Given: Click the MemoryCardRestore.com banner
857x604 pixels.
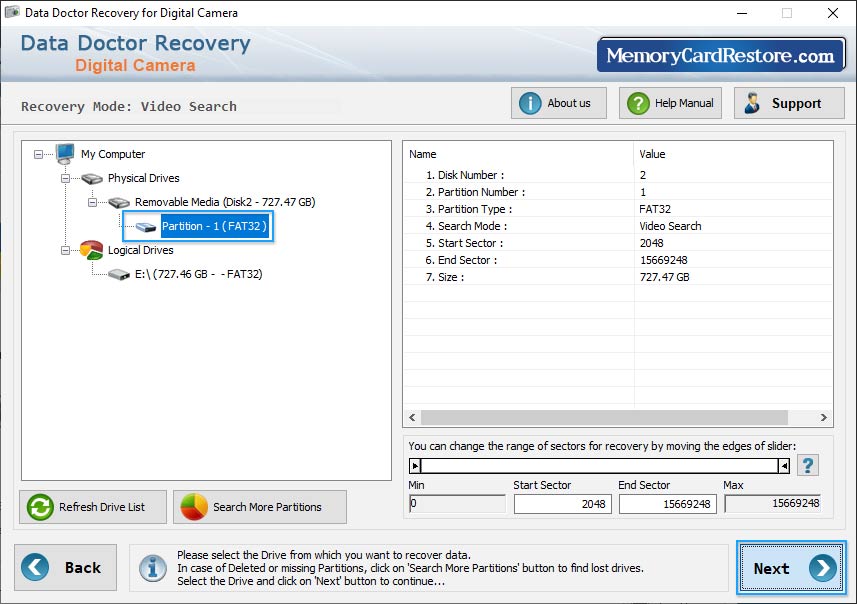Looking at the screenshot, I should point(721,55).
